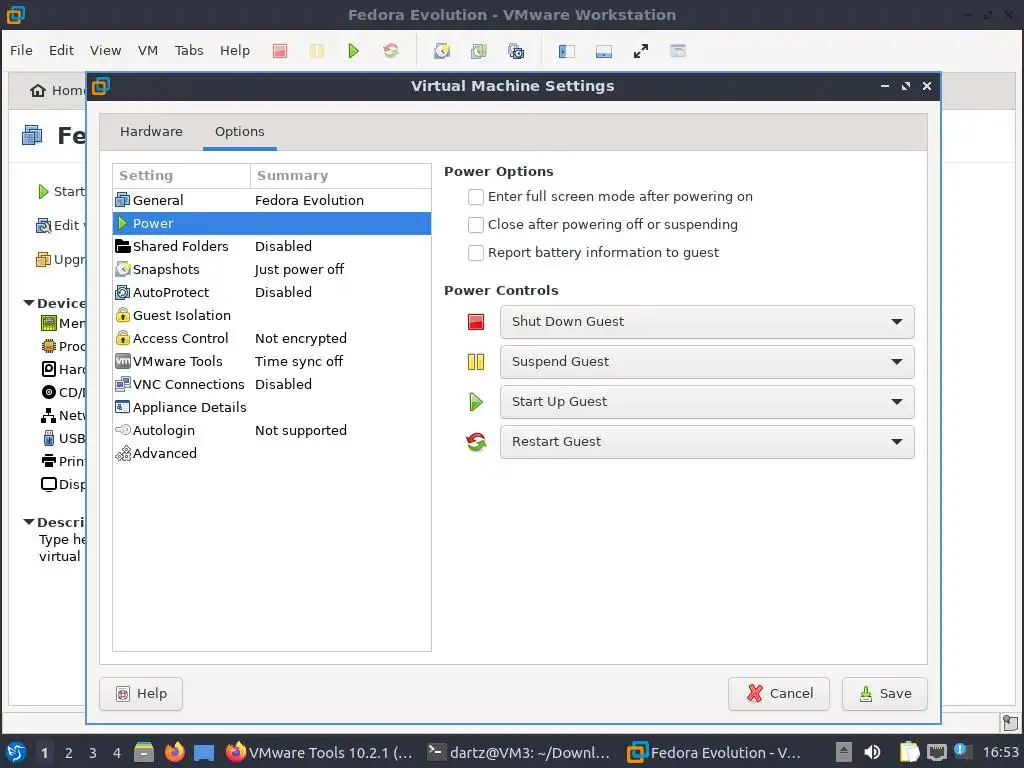Check Close after powering off or suspending
The width and height of the screenshot is (1024, 768).
coord(476,225)
